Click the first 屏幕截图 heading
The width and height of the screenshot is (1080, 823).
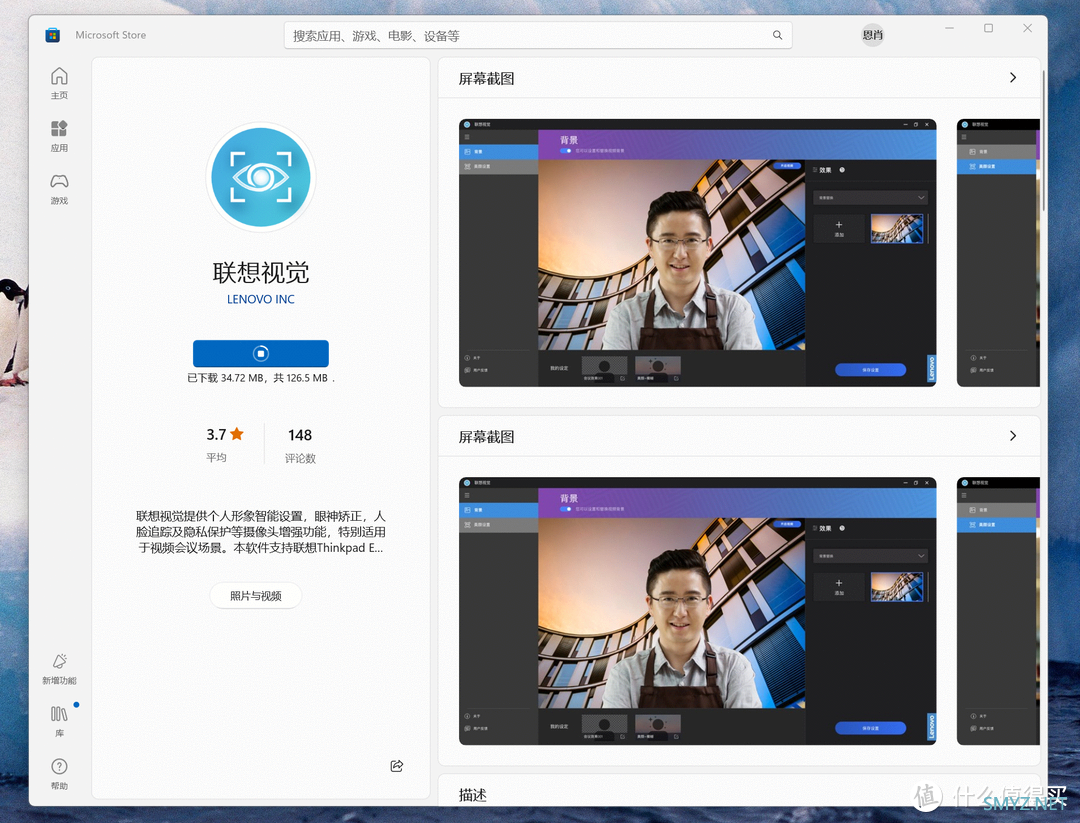pyautogui.click(x=487, y=79)
